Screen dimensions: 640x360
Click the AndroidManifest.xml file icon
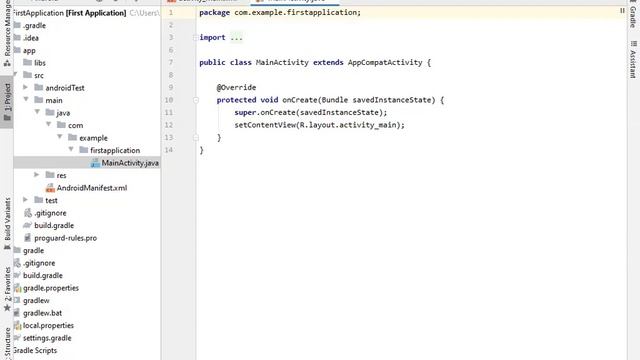[50, 188]
